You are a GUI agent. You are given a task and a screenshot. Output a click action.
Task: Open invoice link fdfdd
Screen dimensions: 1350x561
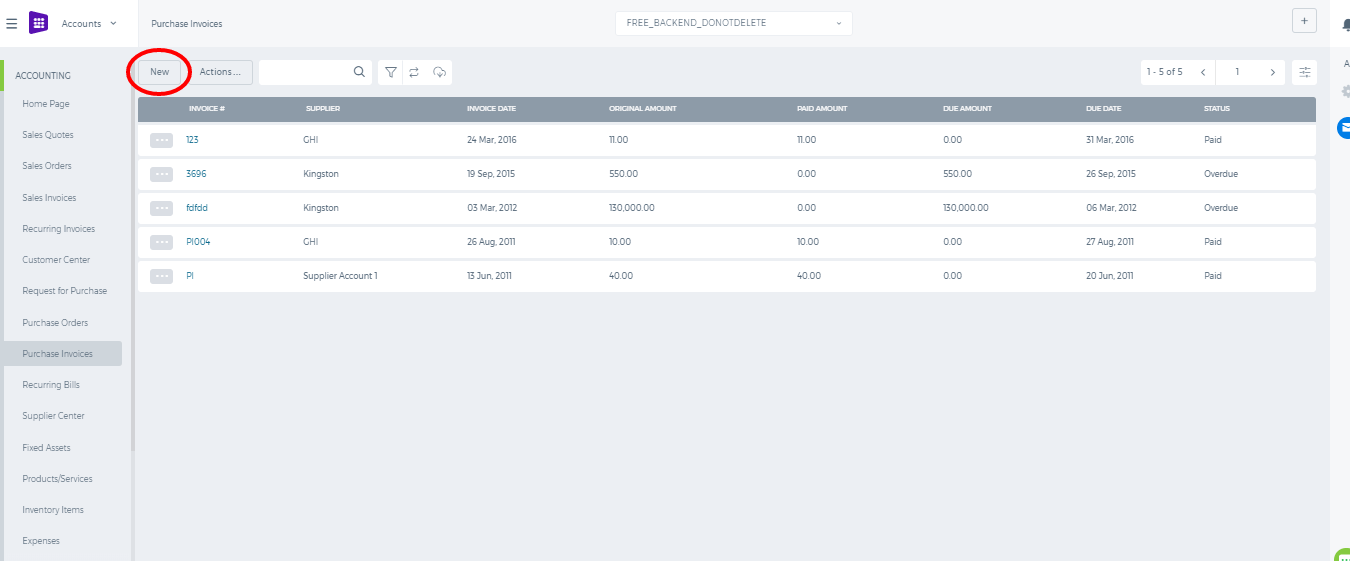pos(197,208)
